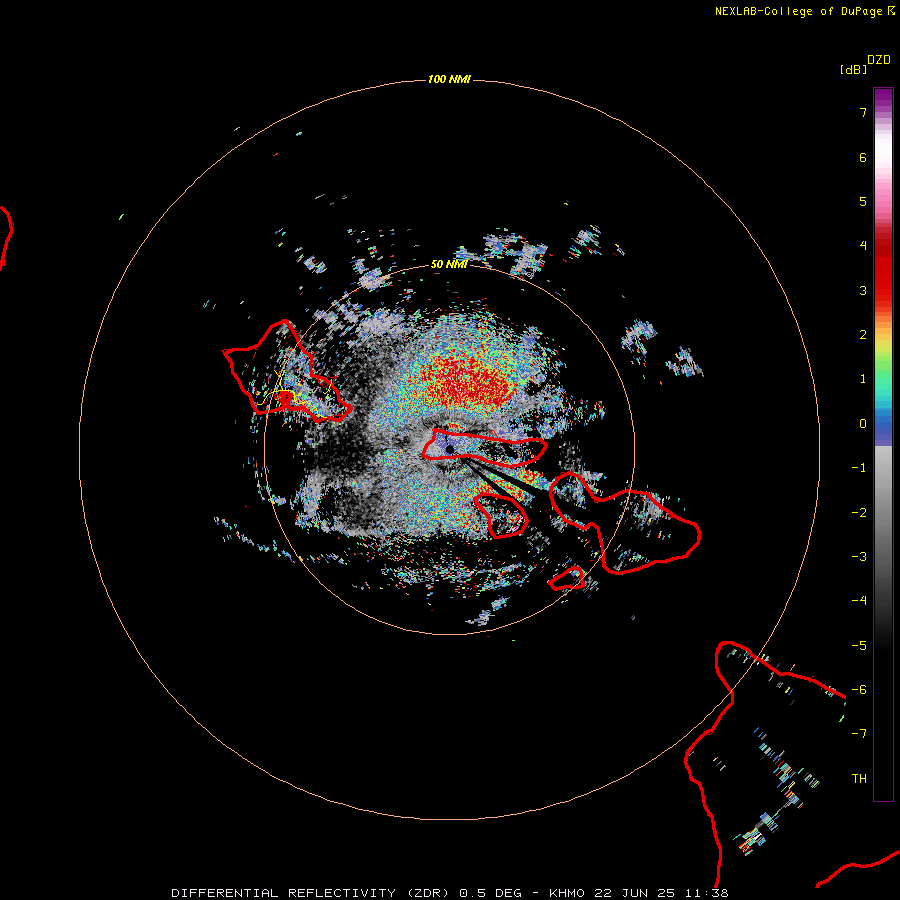Click the 100 NMI range ring label

449,79
